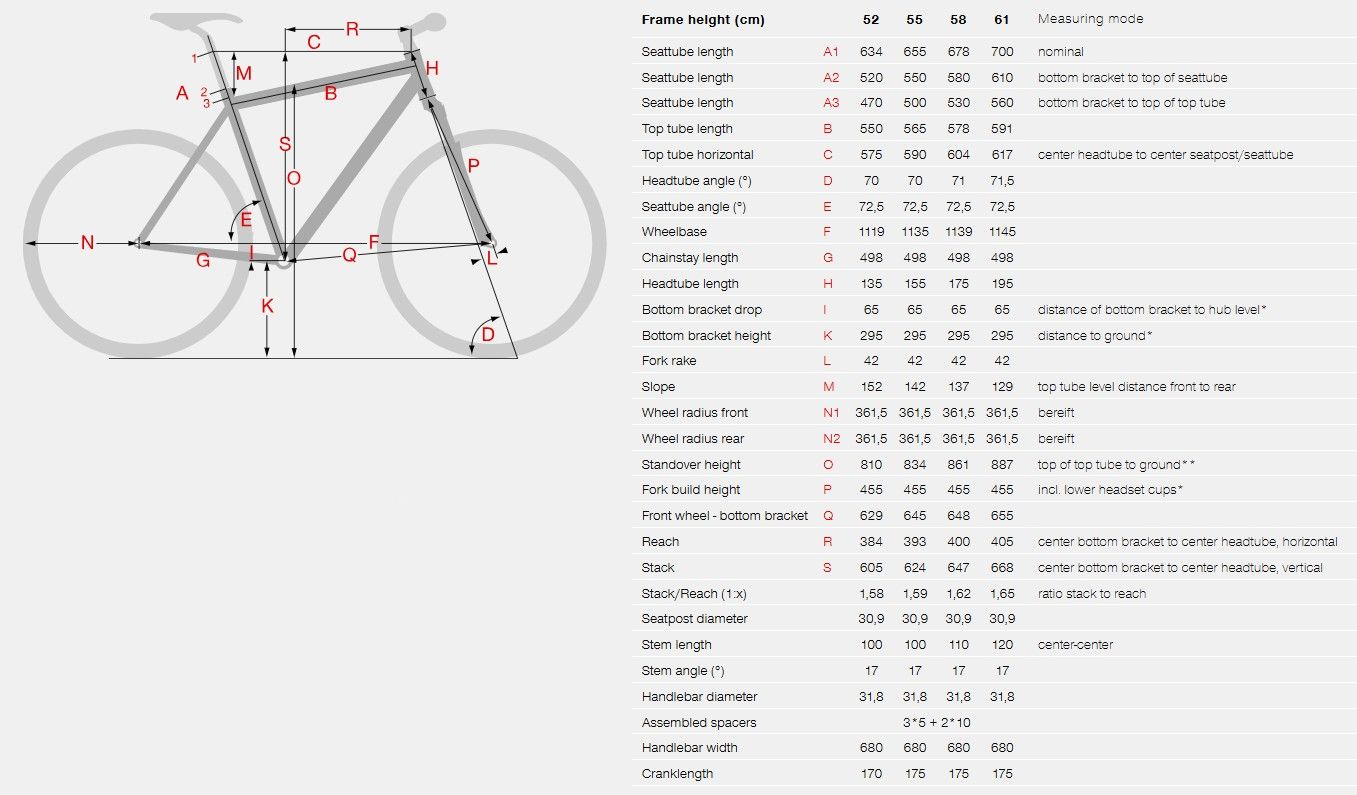The height and width of the screenshot is (795, 1357).
Task: Select the Wheelbase row label
Action: pos(674,232)
